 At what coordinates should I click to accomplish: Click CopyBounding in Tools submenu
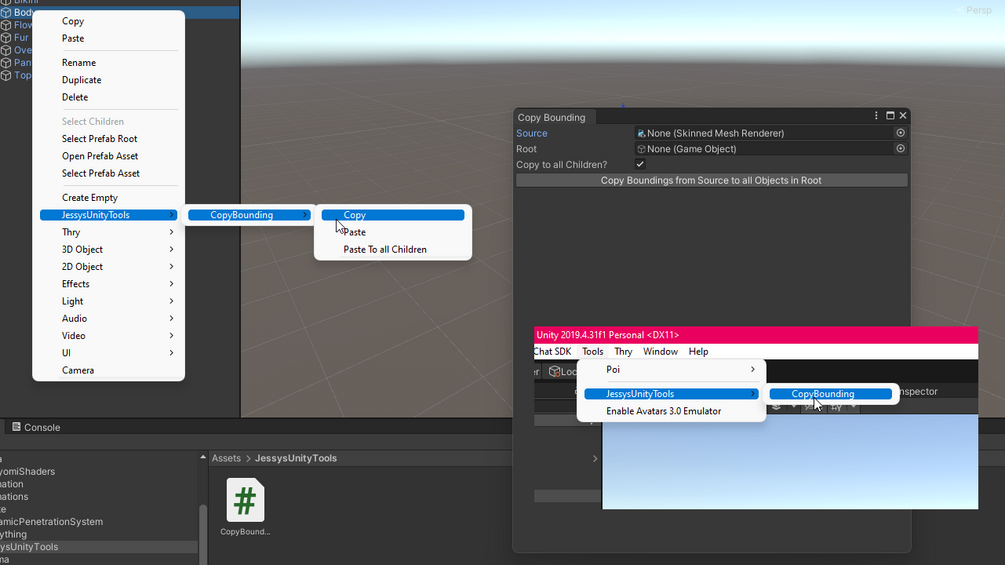coord(831,394)
